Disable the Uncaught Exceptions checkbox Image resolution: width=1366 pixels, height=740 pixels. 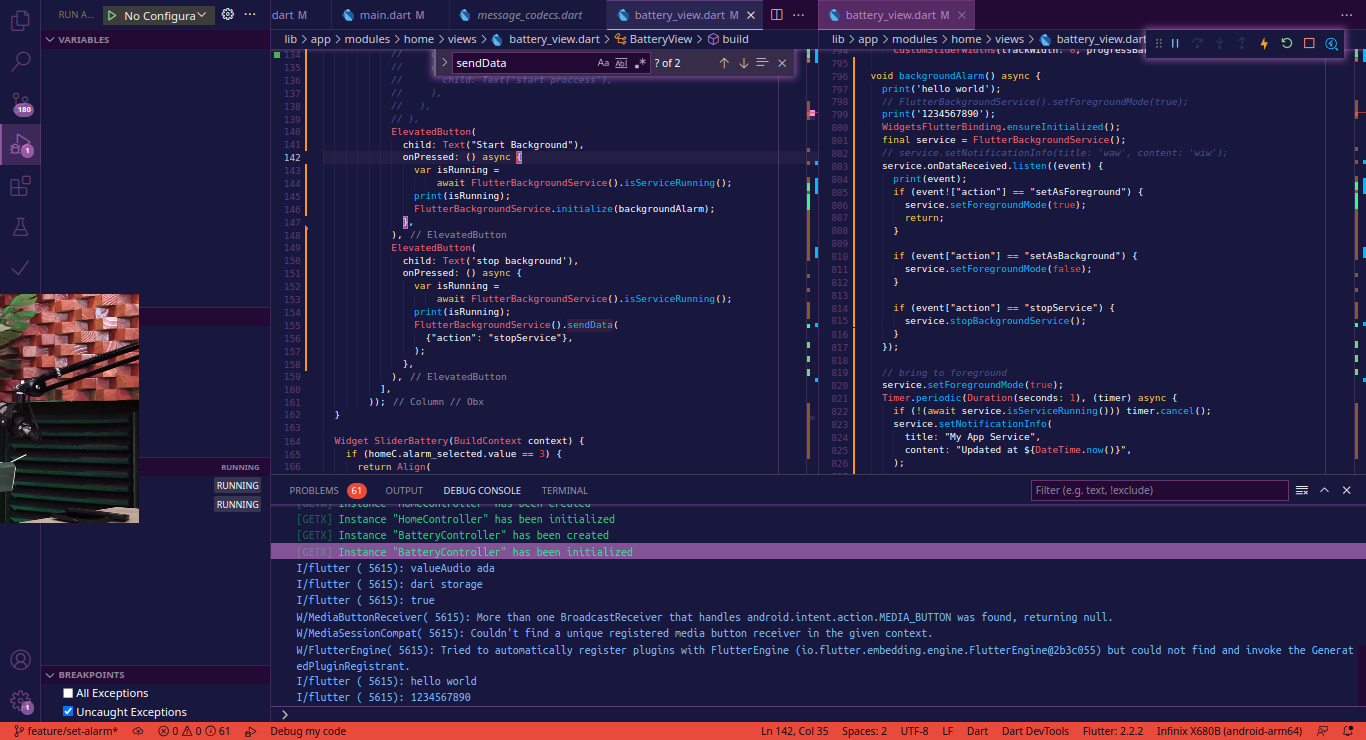coord(68,712)
